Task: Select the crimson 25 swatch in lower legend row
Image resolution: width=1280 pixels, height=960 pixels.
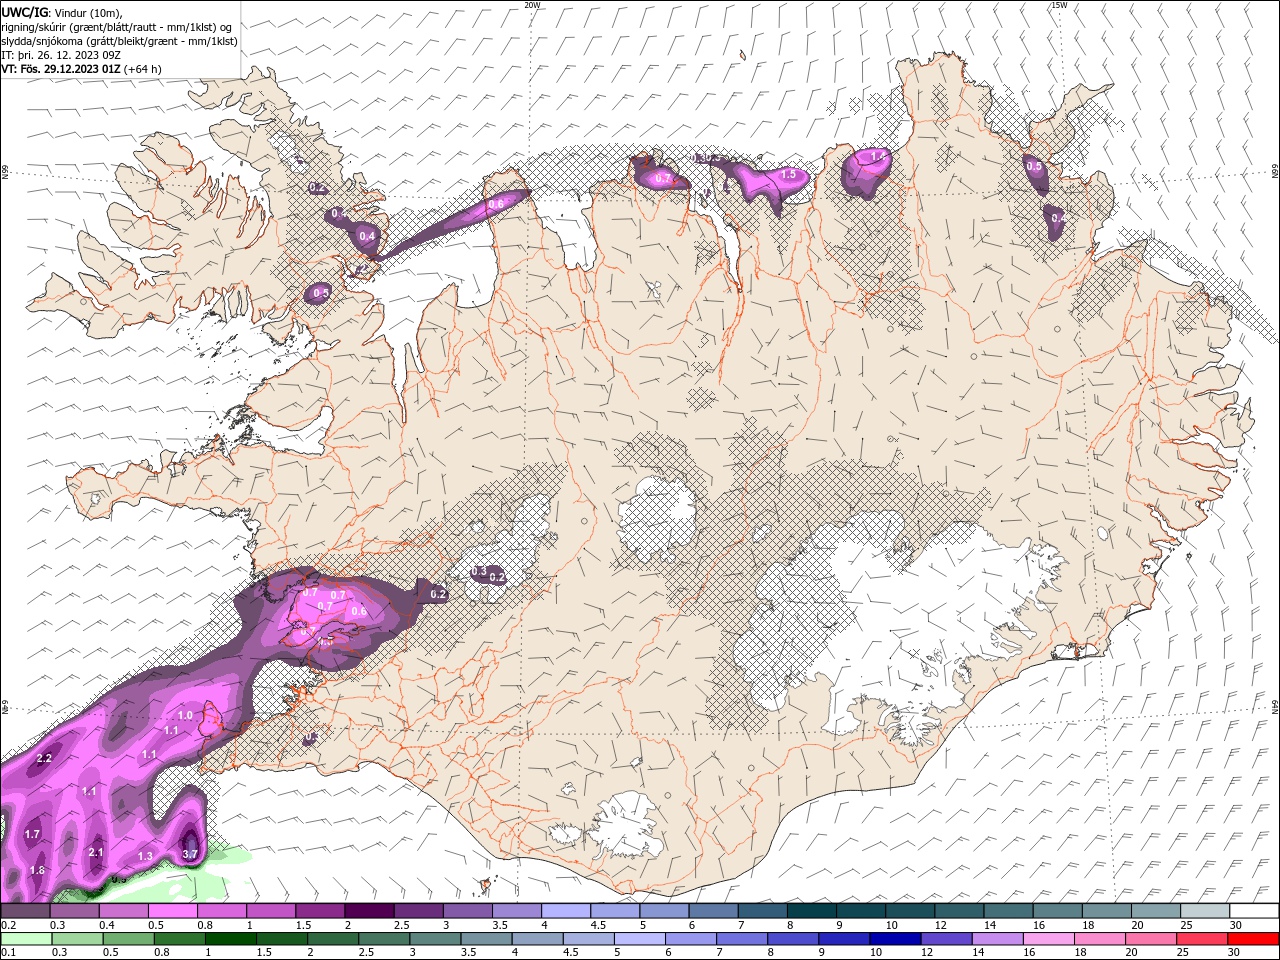Action: click(1202, 939)
